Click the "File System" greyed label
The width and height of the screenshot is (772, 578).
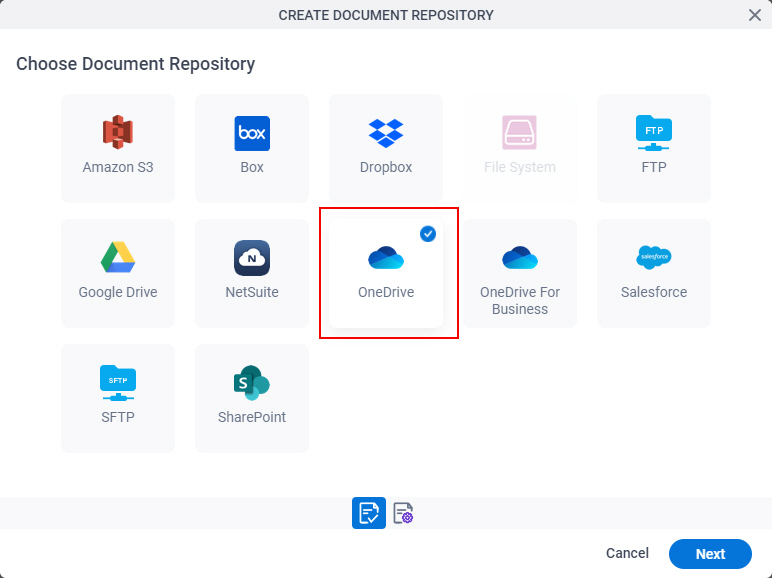[x=519, y=167]
